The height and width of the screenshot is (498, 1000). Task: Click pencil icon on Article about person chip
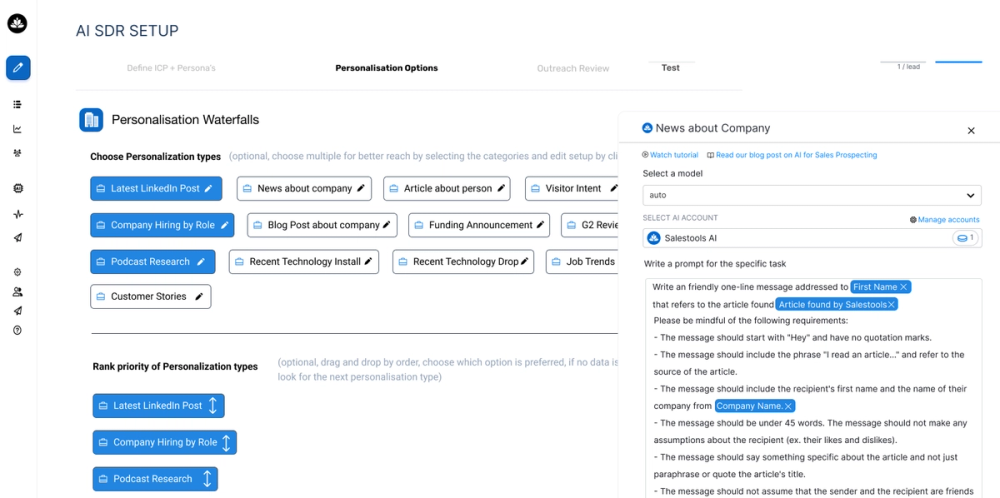(501, 189)
